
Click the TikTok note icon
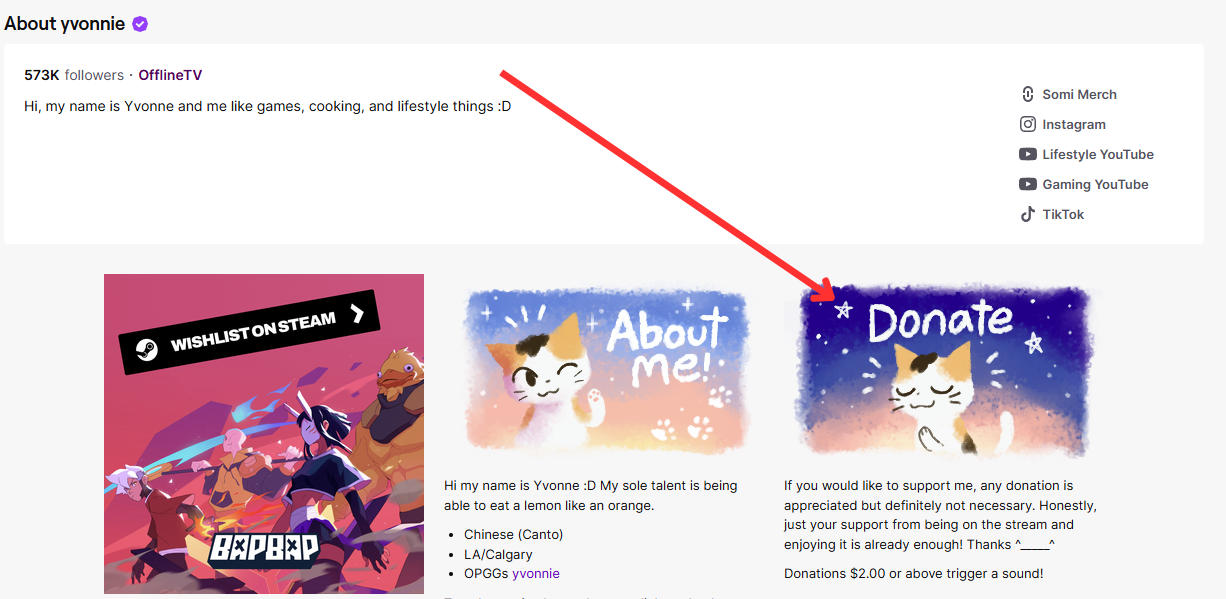coord(1027,214)
